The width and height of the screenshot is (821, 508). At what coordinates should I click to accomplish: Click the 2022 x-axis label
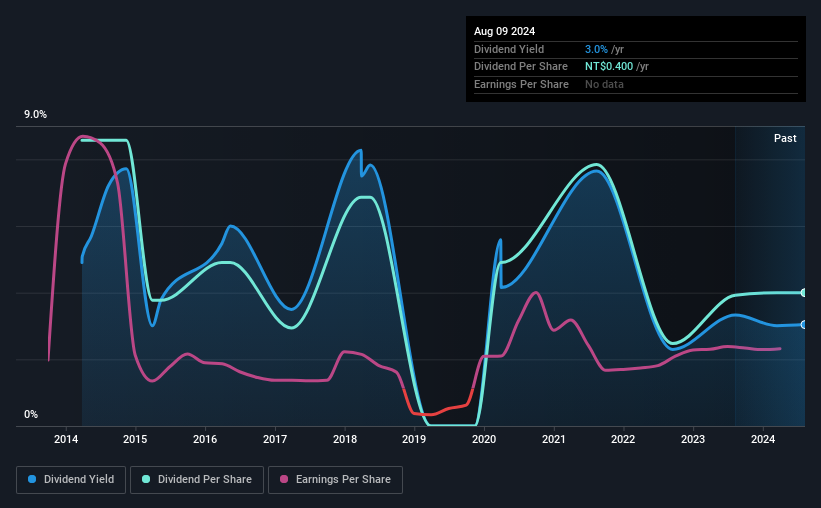point(623,439)
